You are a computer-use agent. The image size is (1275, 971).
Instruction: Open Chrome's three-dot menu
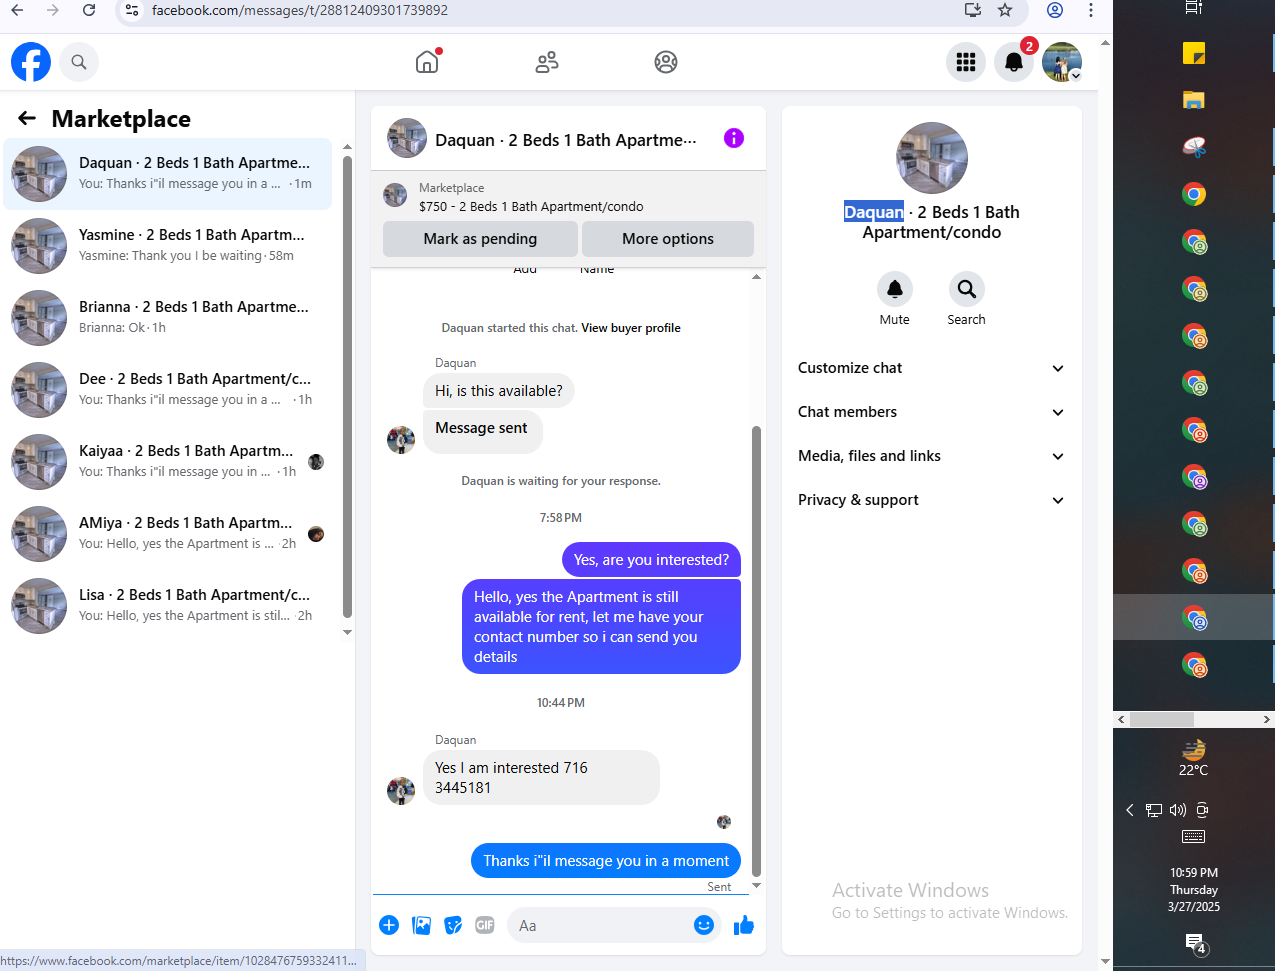tap(1091, 10)
